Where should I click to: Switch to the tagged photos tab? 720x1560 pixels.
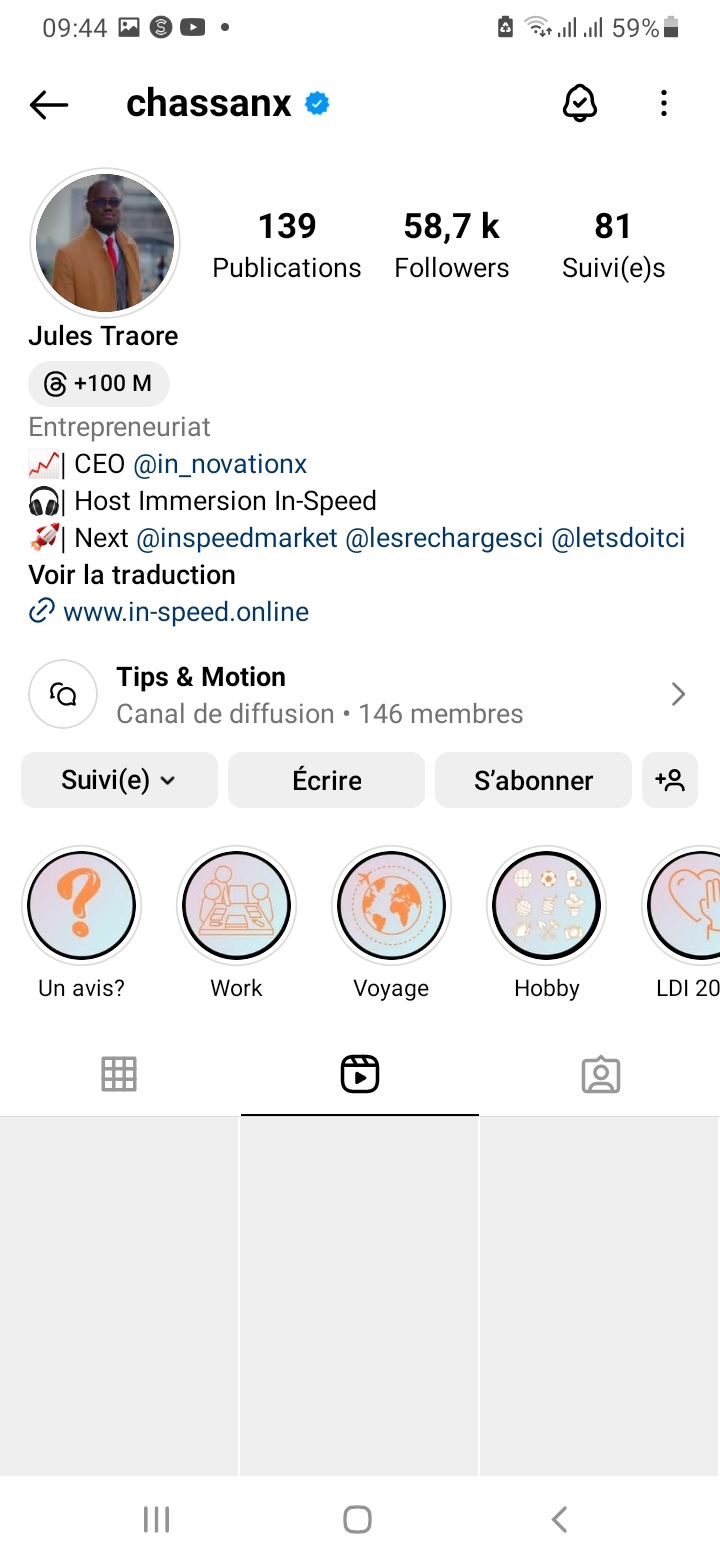[600, 1074]
